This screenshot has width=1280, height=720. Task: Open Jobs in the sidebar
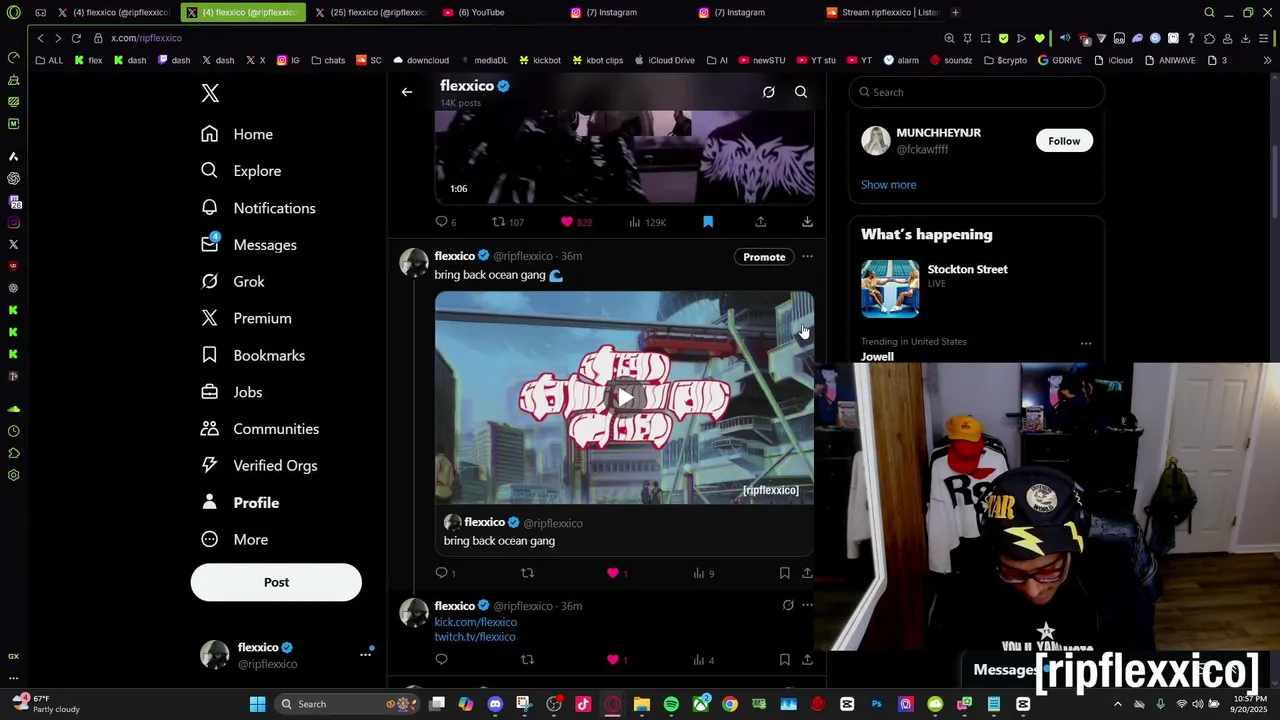231,392
